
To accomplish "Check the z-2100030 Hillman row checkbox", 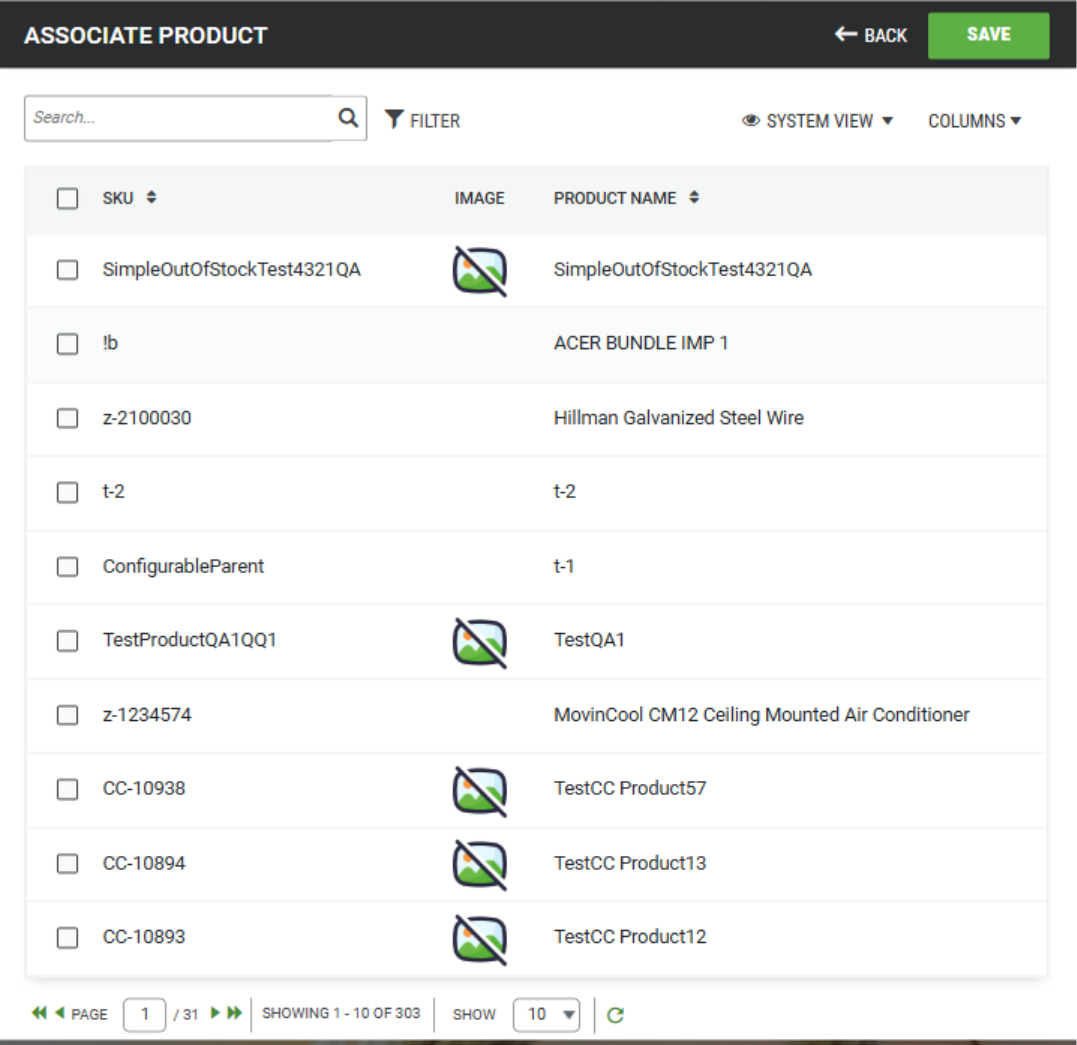I will pos(67,418).
